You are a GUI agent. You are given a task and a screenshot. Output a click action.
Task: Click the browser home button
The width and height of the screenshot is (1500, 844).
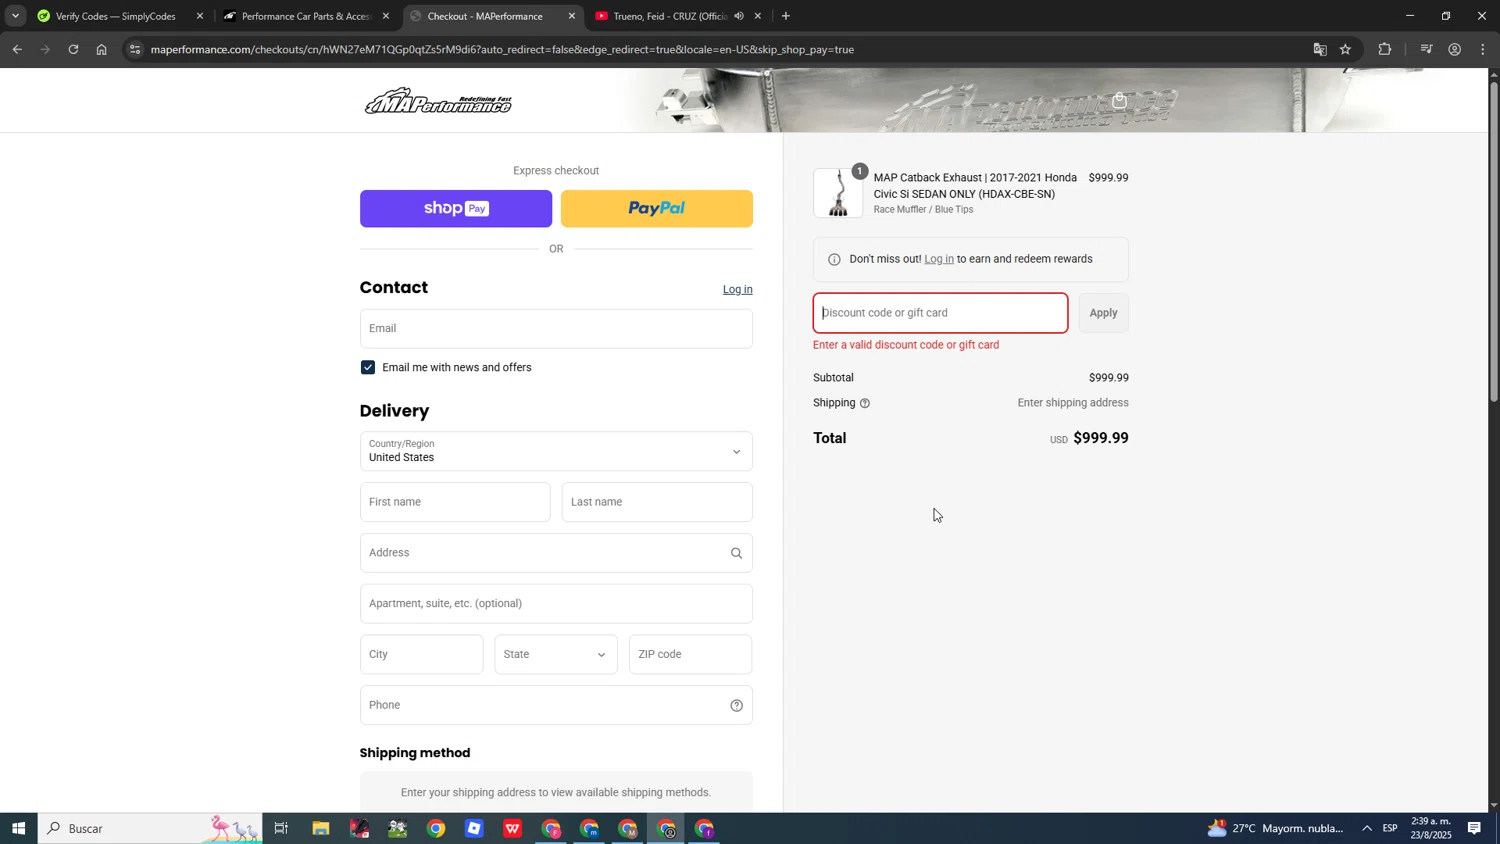tap(101, 49)
